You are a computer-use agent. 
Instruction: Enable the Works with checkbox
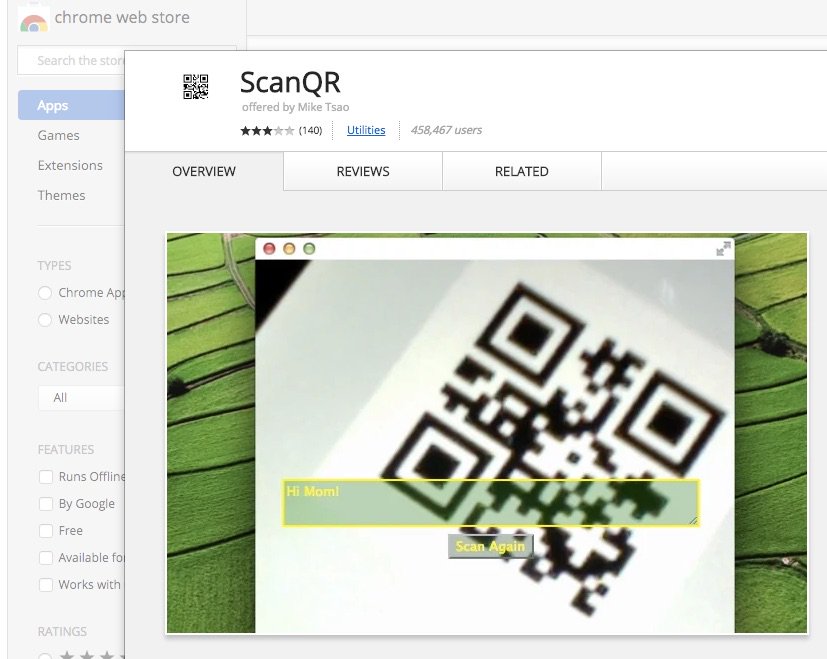click(46, 585)
